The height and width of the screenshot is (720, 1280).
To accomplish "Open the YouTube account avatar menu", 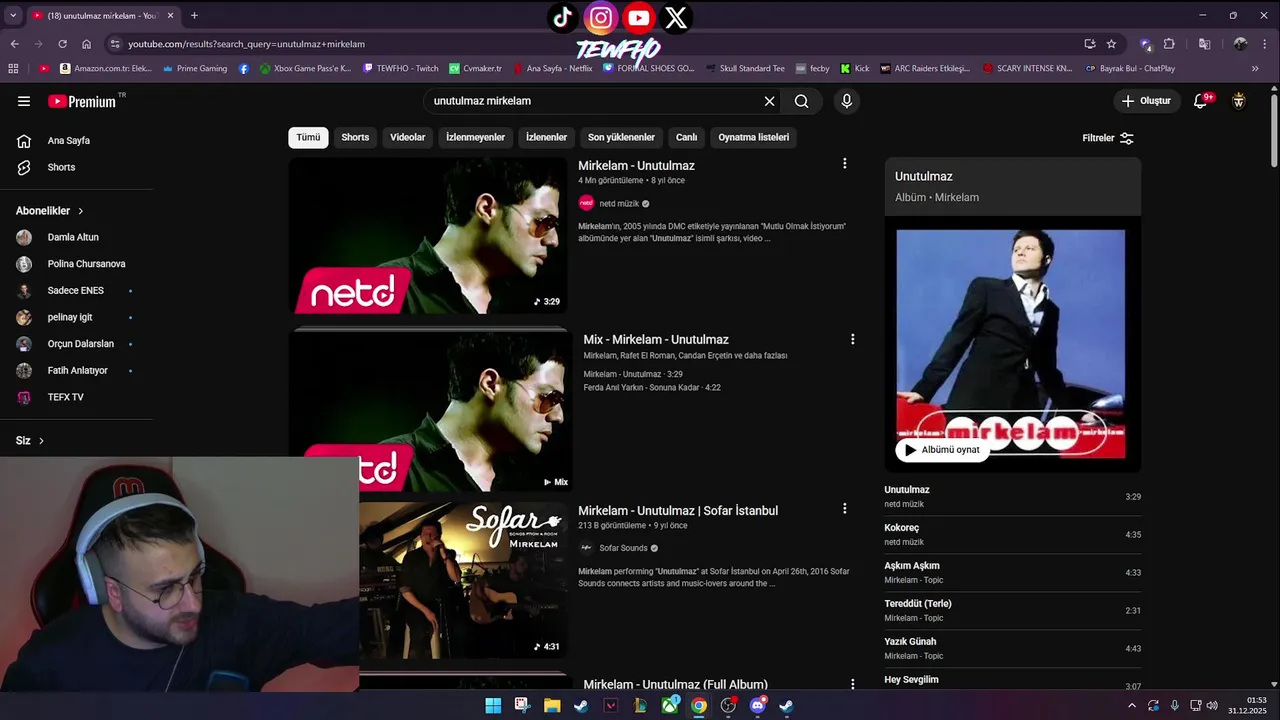I will (1239, 101).
